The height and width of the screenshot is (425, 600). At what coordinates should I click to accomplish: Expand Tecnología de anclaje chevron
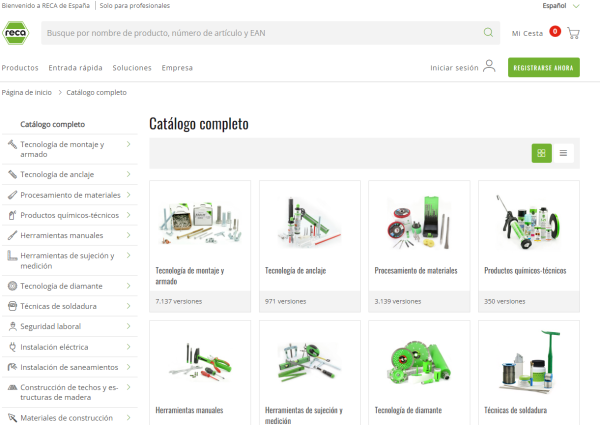[x=129, y=174]
